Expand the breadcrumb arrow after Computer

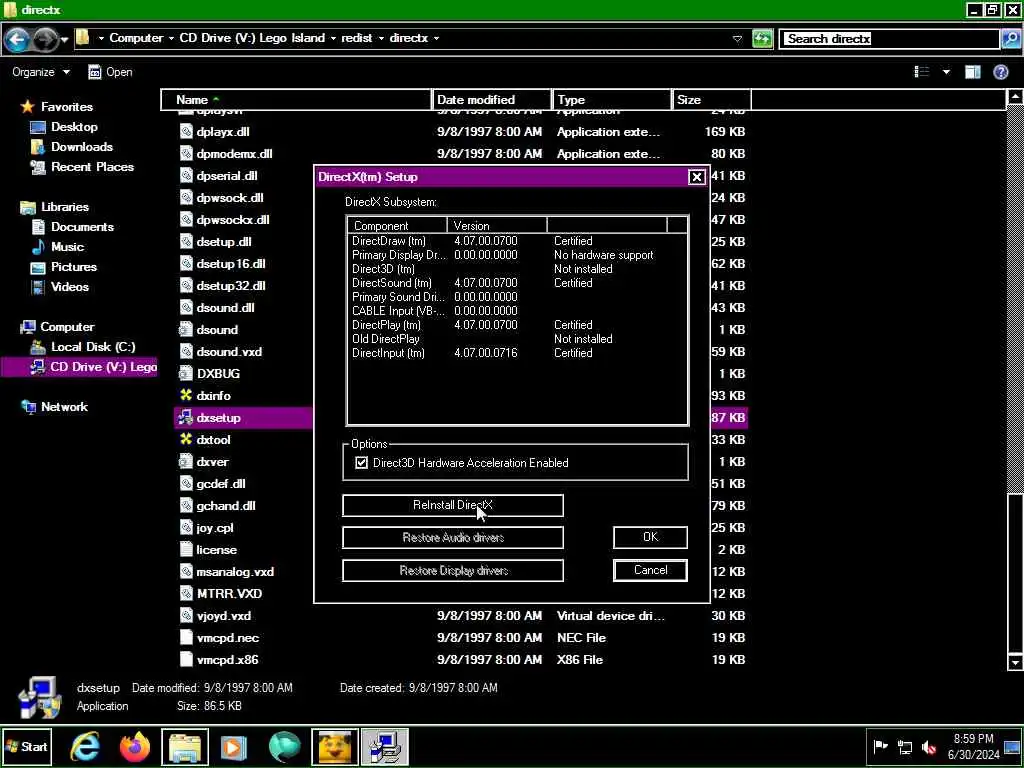(x=171, y=38)
